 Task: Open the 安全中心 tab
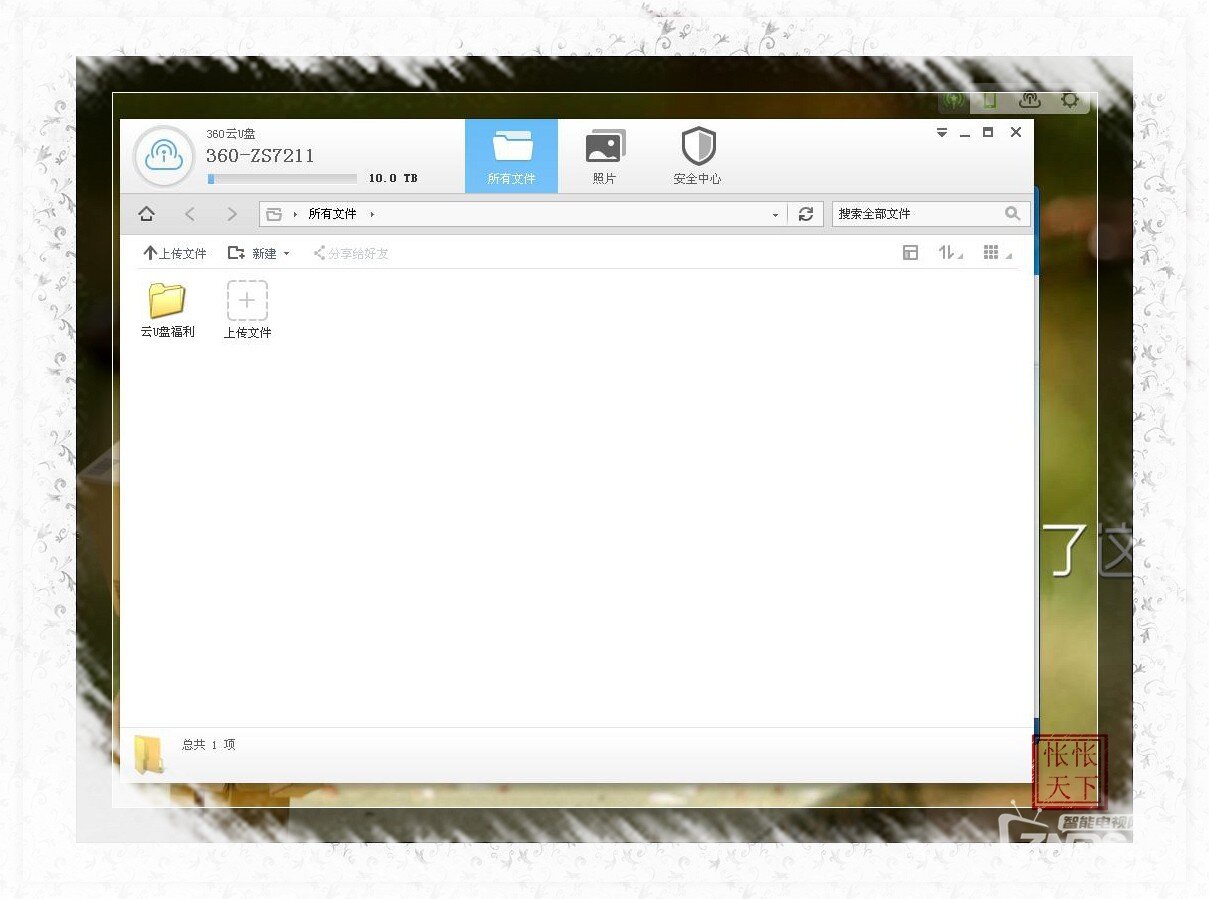(698, 156)
